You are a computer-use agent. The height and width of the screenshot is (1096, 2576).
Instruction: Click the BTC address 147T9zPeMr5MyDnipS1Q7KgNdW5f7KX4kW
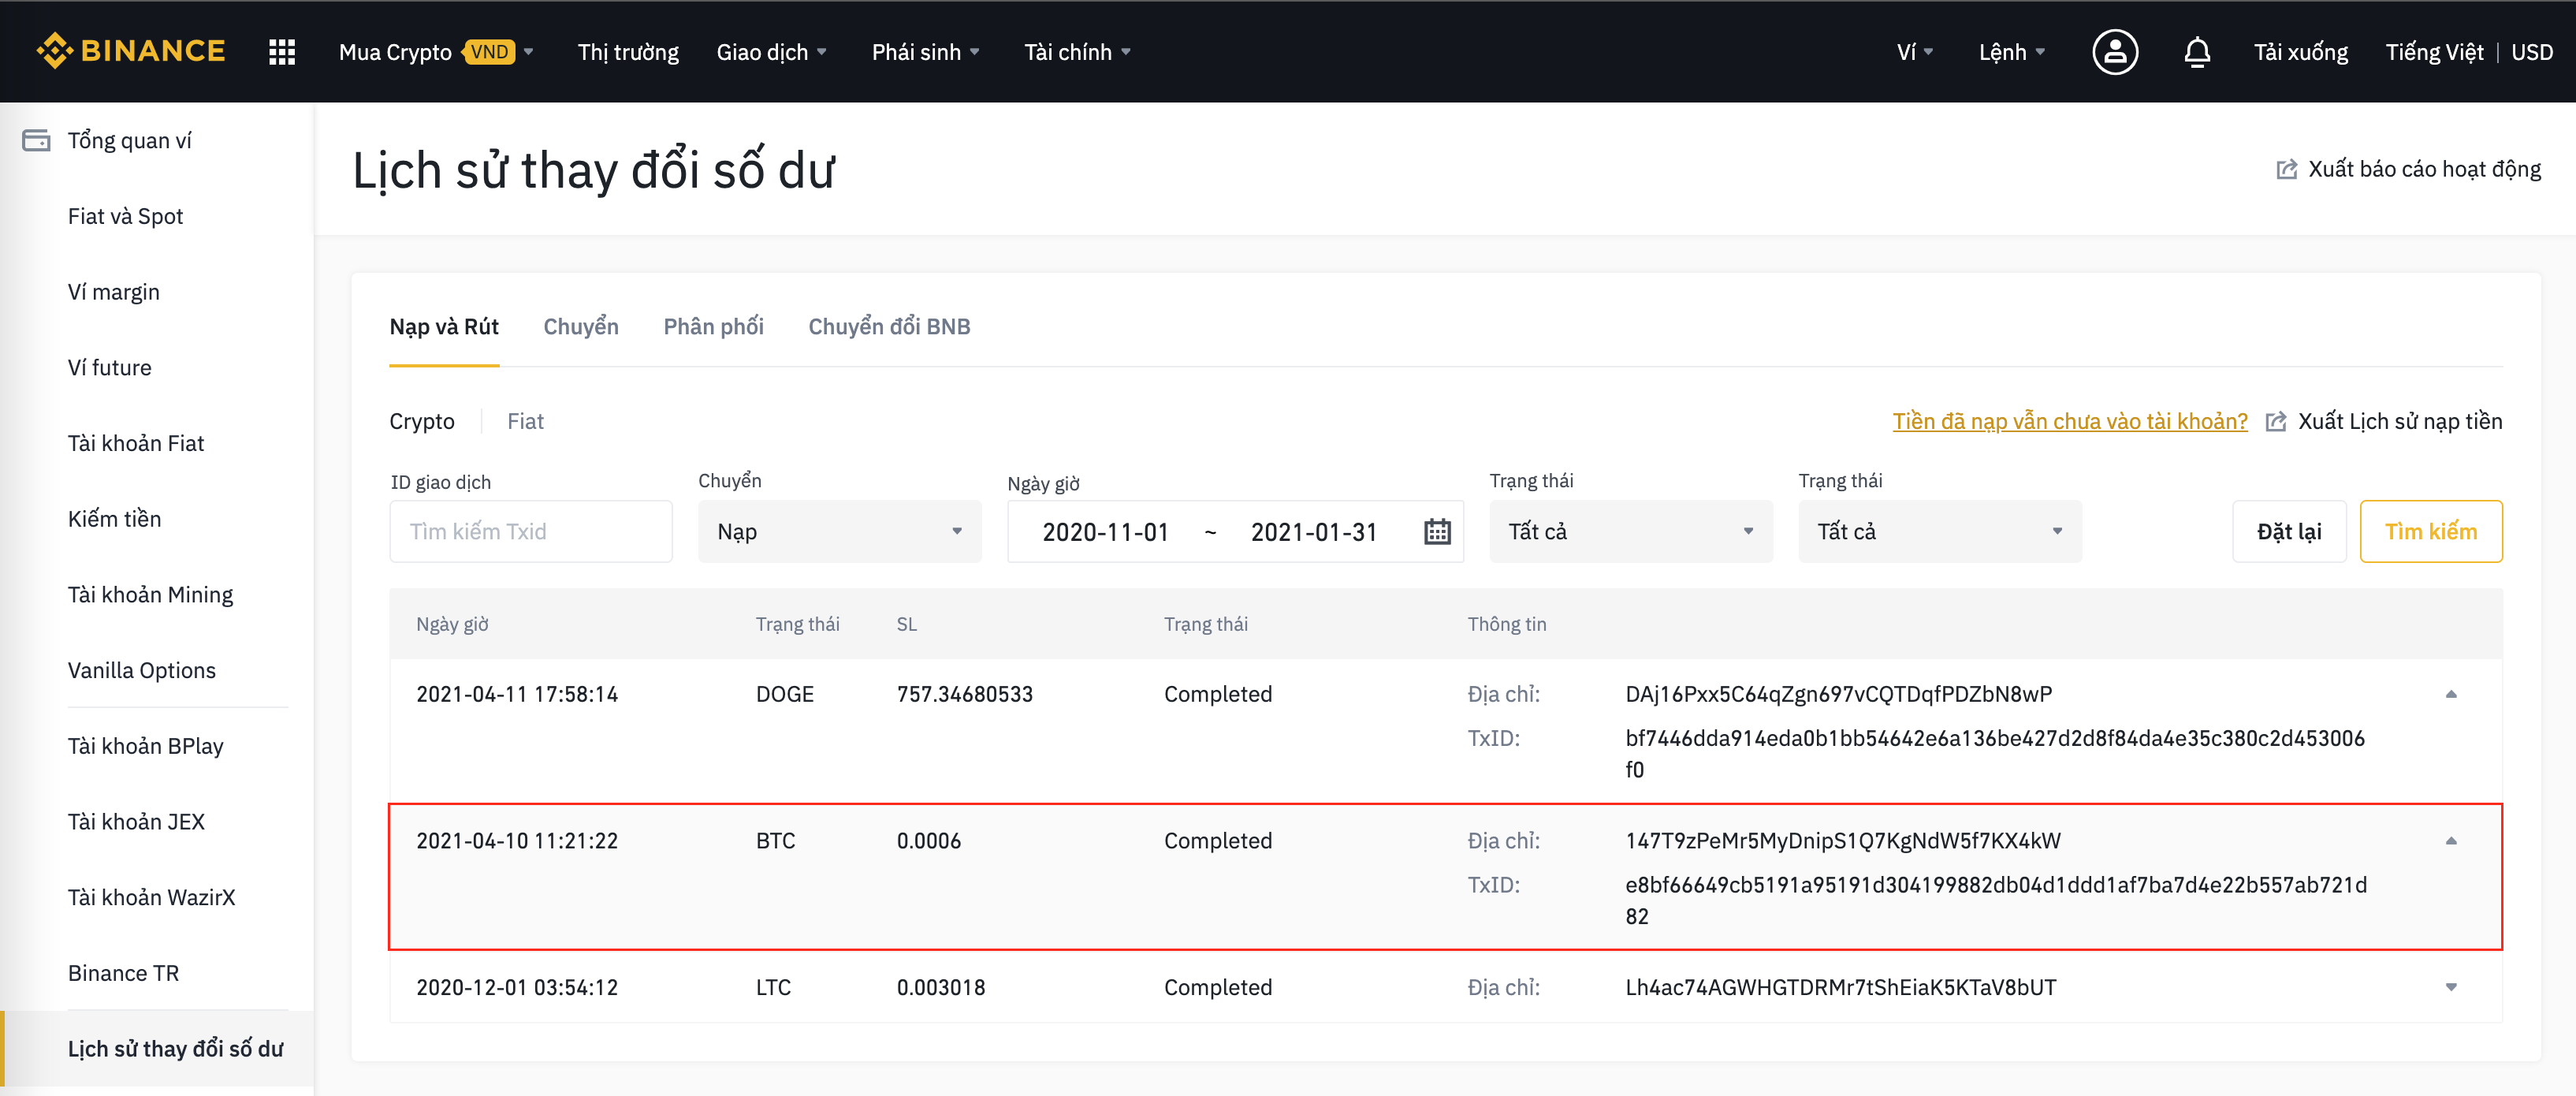(x=1842, y=841)
